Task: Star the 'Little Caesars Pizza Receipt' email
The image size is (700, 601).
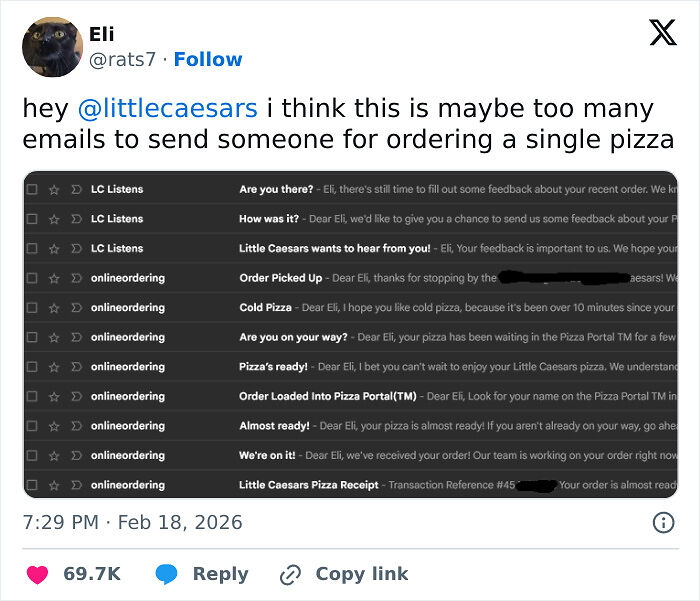Action: click(x=53, y=485)
